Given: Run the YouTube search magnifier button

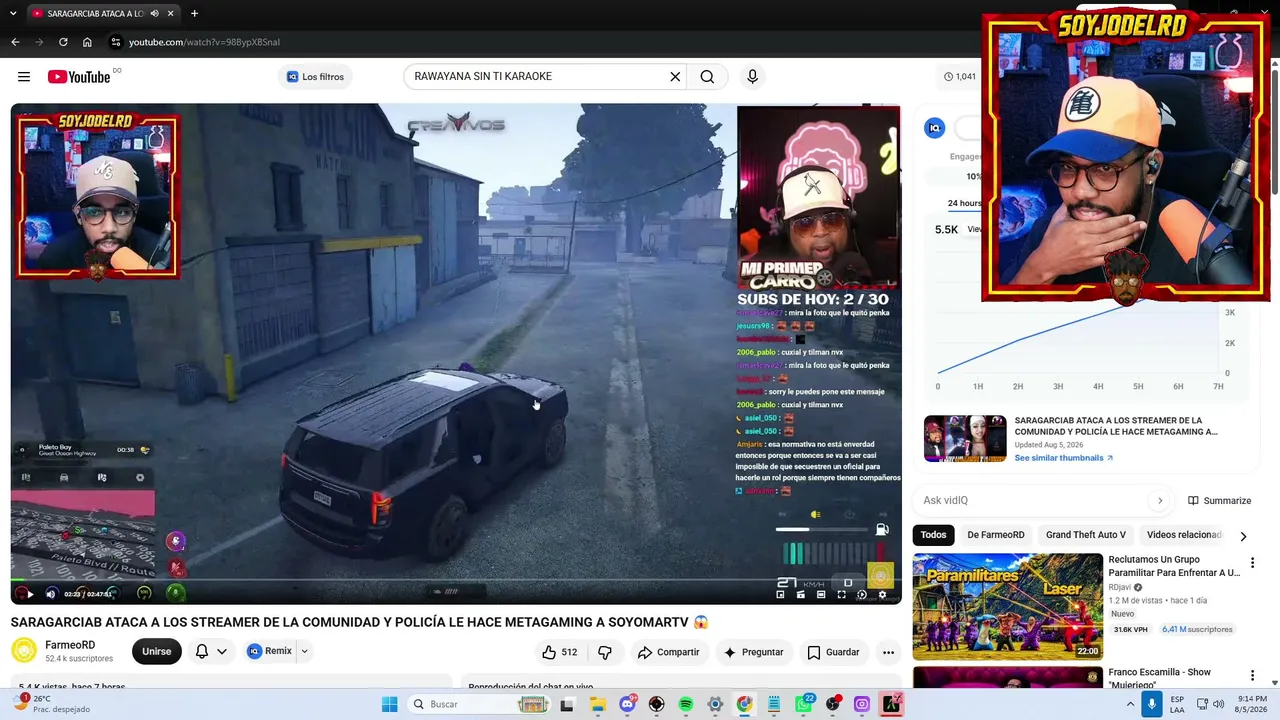Looking at the screenshot, I should tap(707, 77).
